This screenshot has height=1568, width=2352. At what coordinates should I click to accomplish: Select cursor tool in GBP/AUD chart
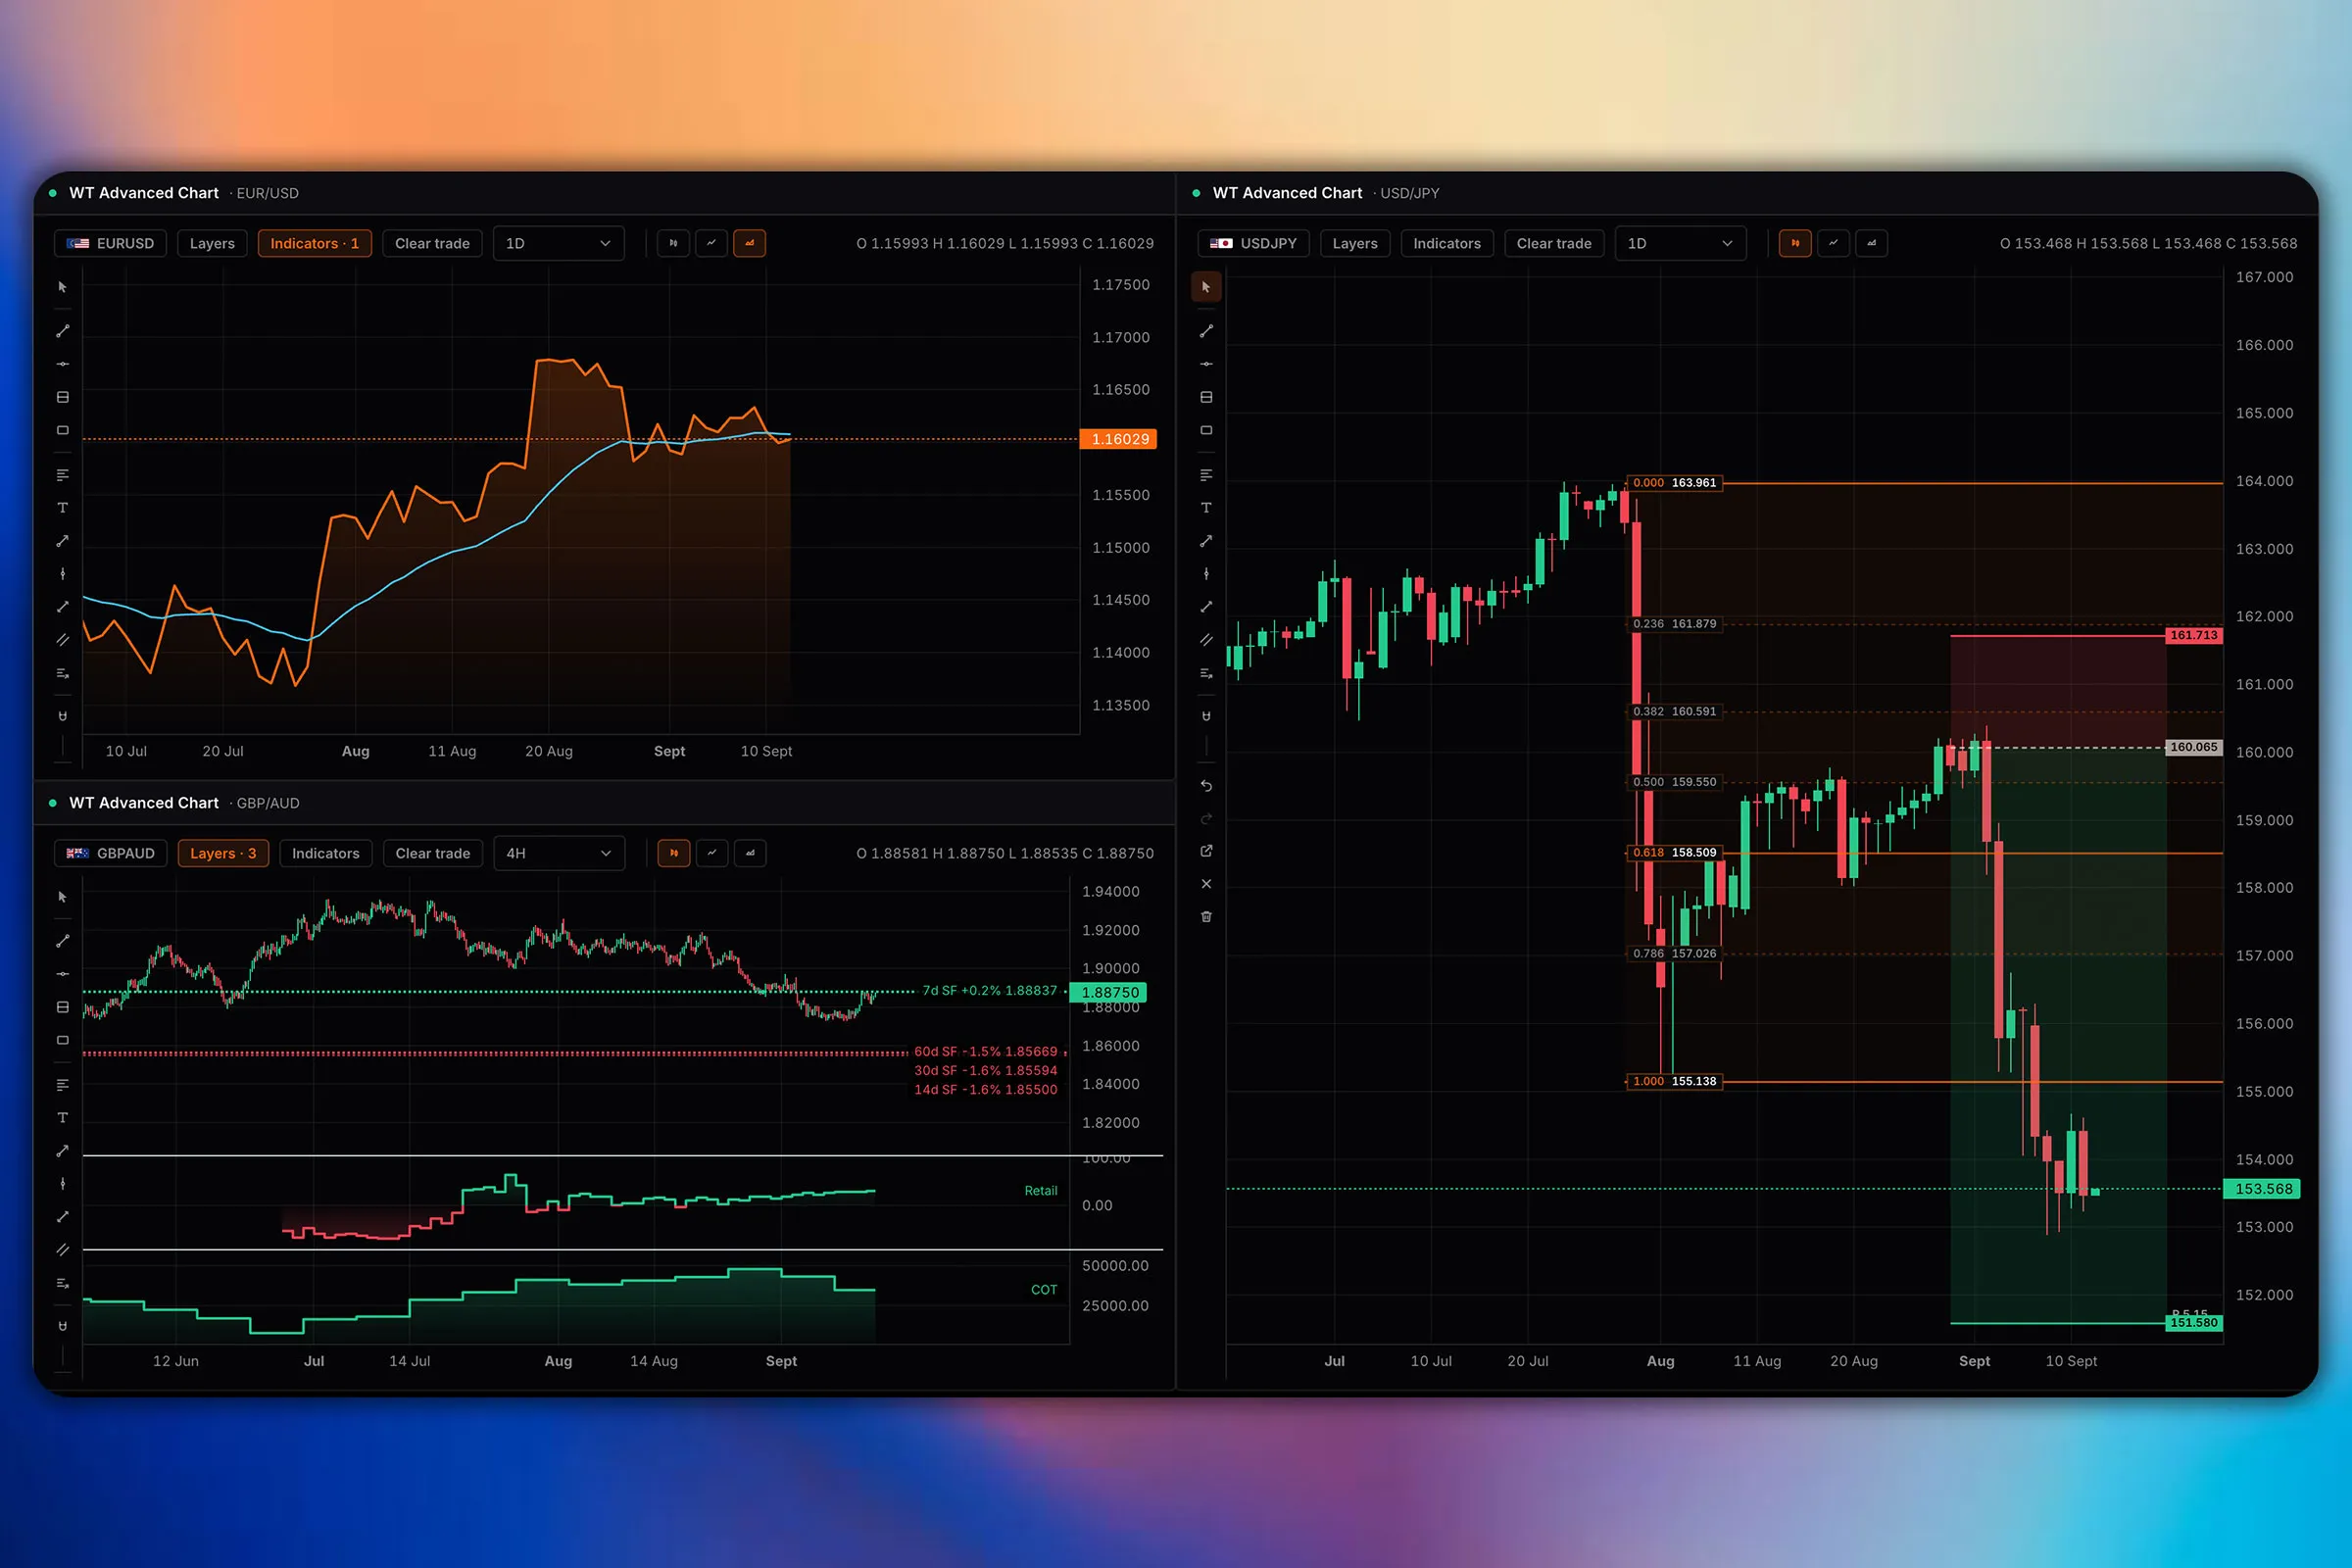pos(62,897)
